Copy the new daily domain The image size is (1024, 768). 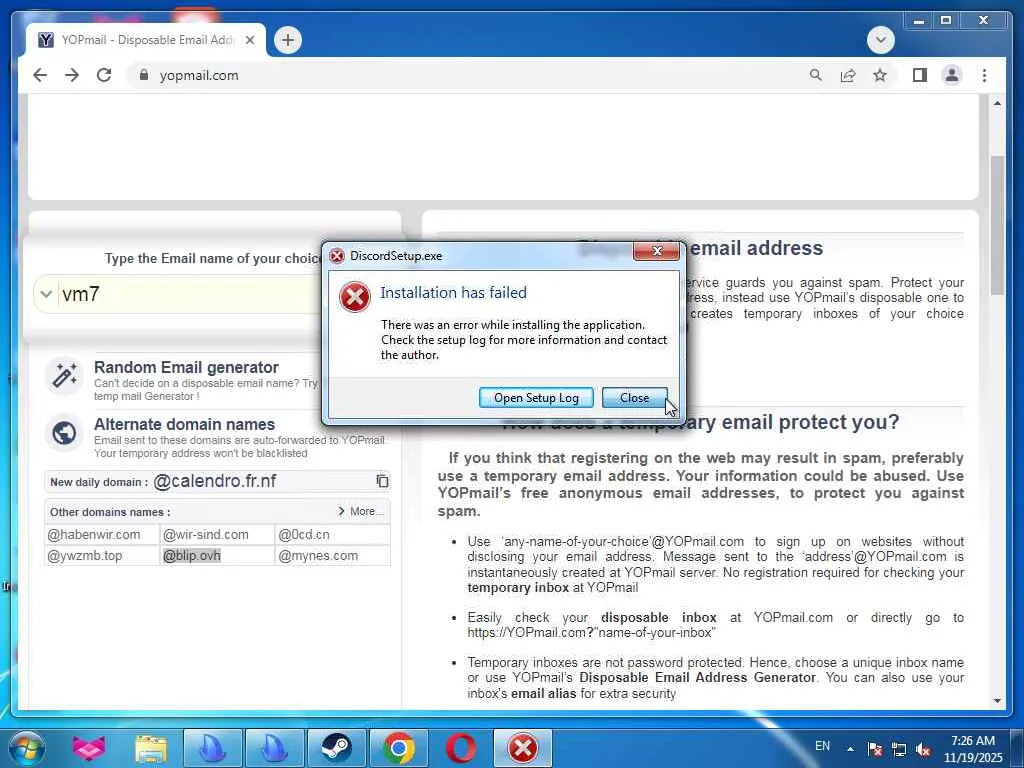382,481
